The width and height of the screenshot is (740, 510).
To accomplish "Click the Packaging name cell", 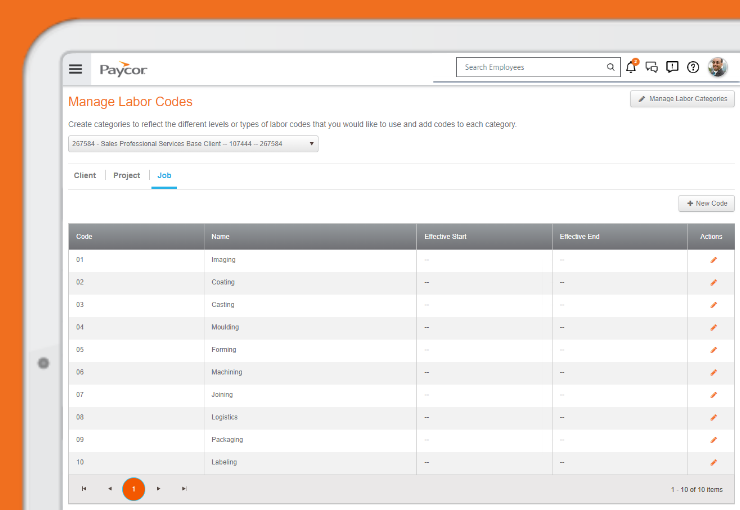I will pos(311,440).
